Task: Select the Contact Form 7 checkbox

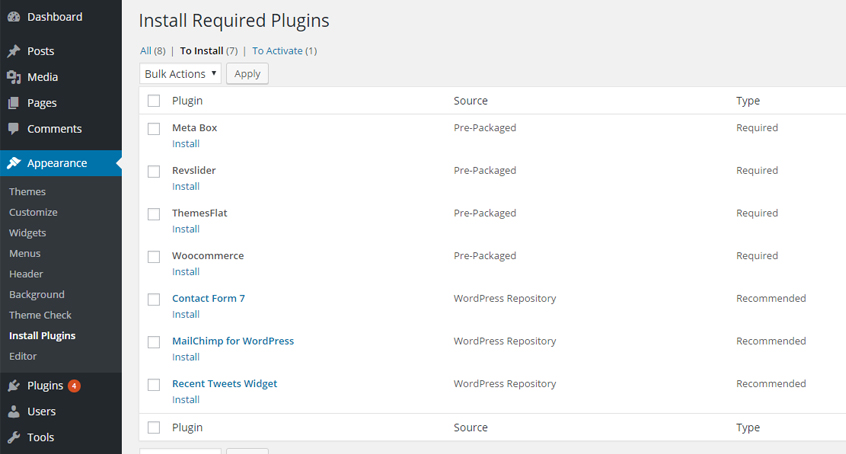Action: (x=154, y=299)
